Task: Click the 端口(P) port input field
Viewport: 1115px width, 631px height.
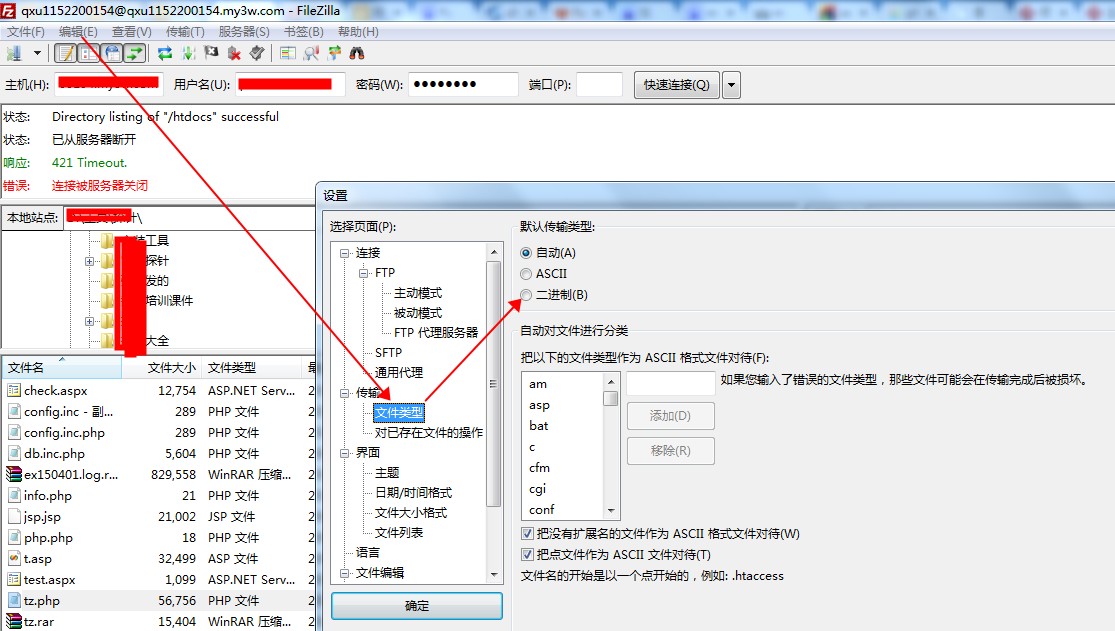Action: pyautogui.click(x=599, y=85)
